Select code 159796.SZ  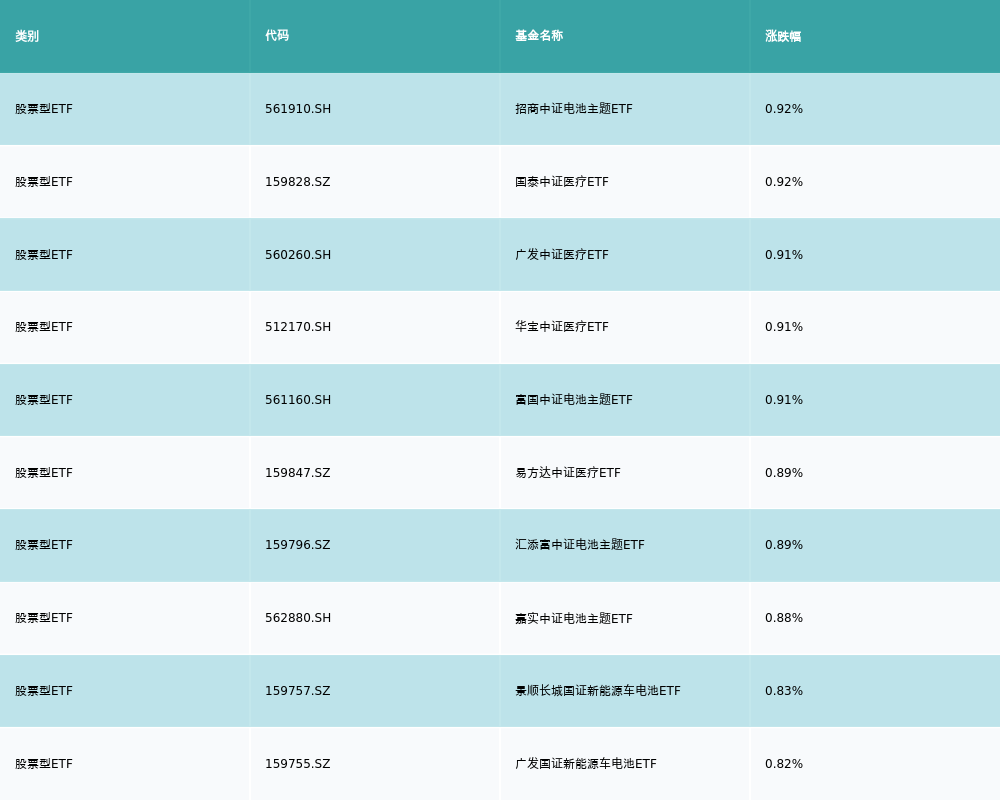pos(298,545)
